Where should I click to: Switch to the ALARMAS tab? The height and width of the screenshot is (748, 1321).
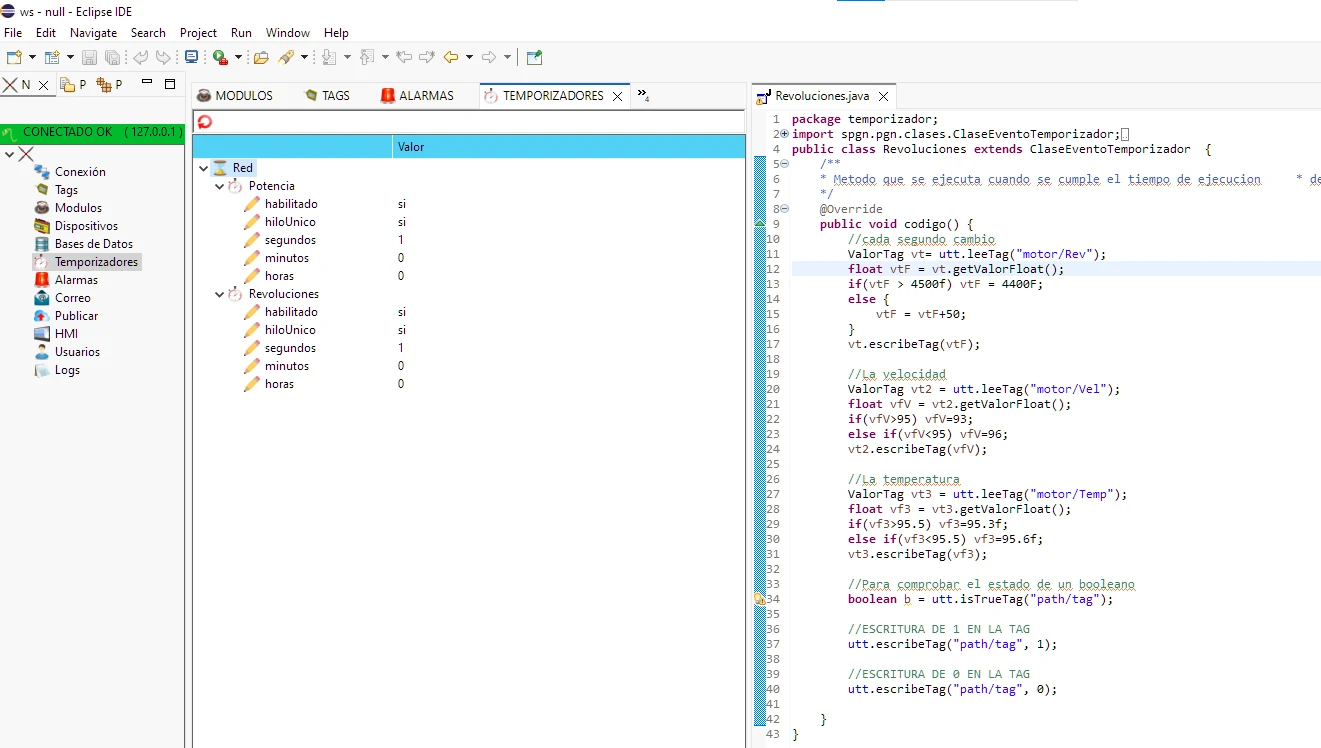(x=425, y=96)
